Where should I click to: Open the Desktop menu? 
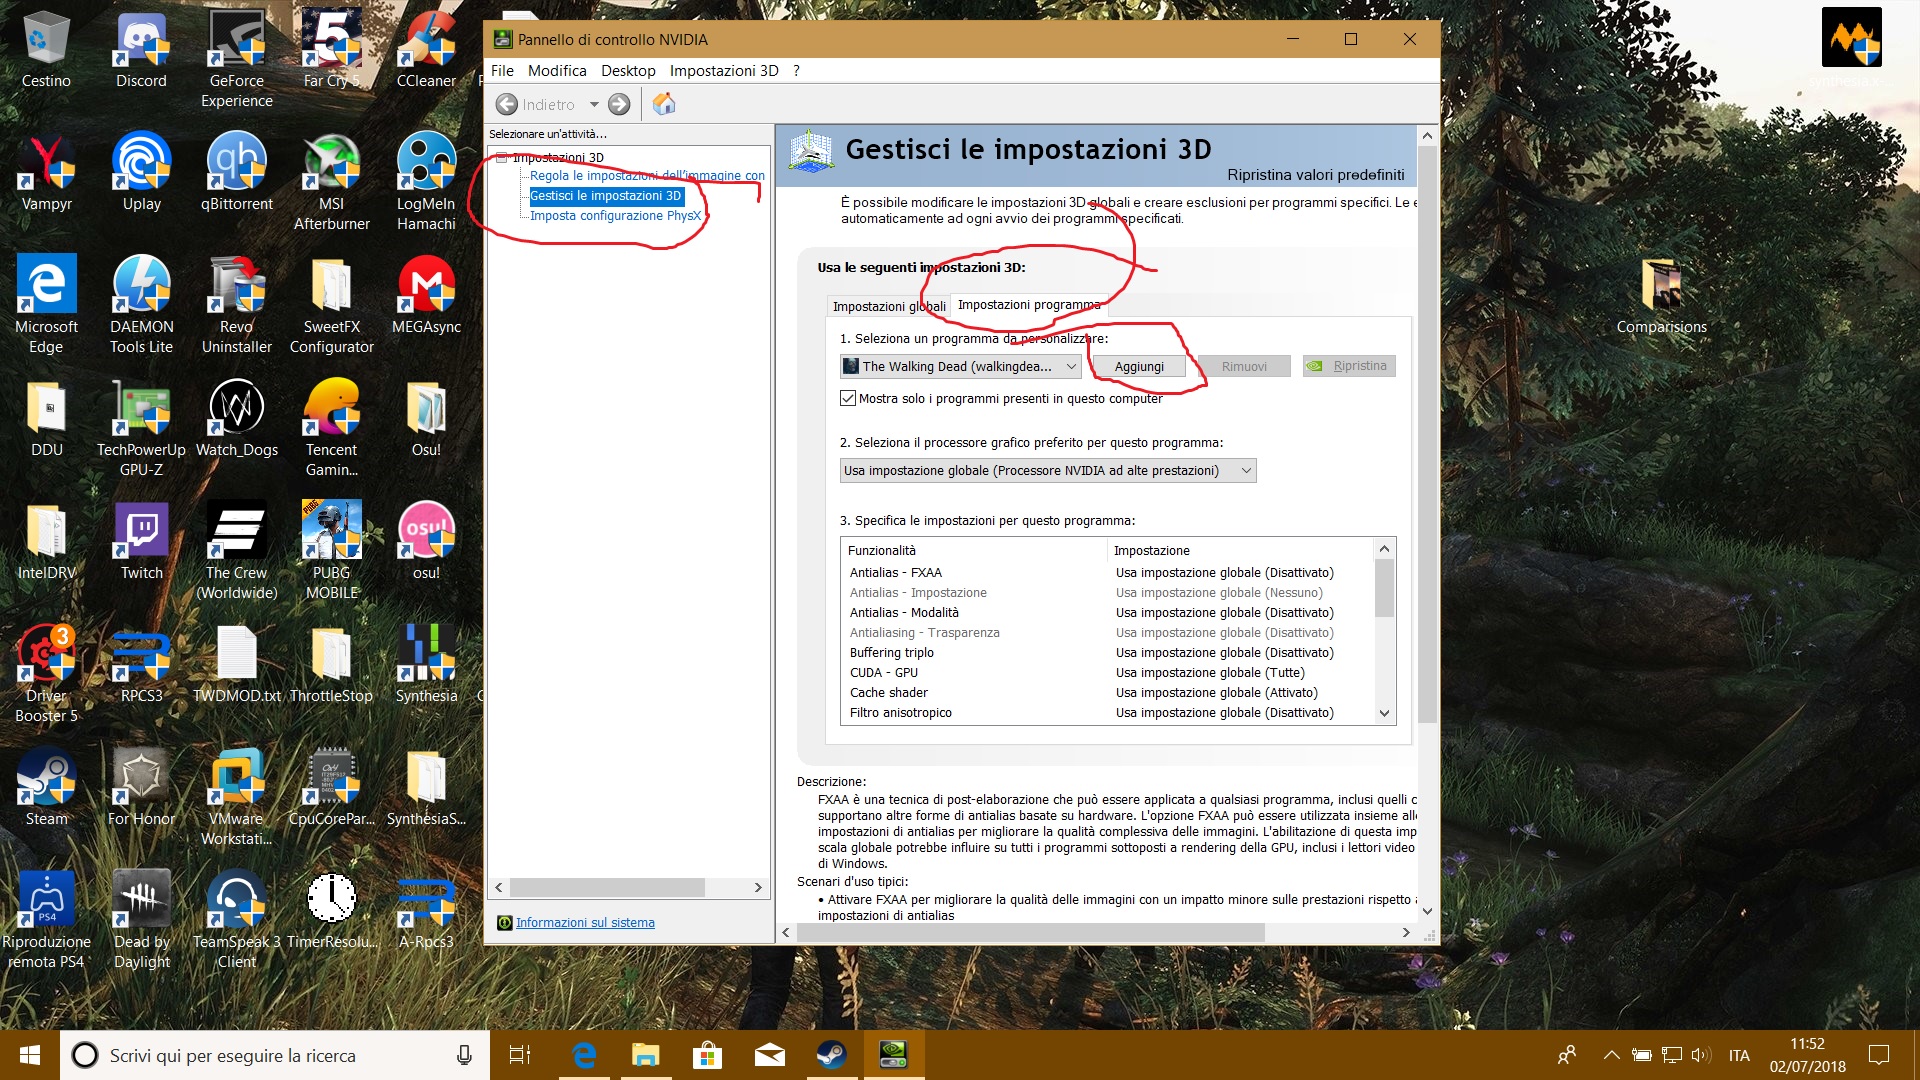(x=628, y=70)
